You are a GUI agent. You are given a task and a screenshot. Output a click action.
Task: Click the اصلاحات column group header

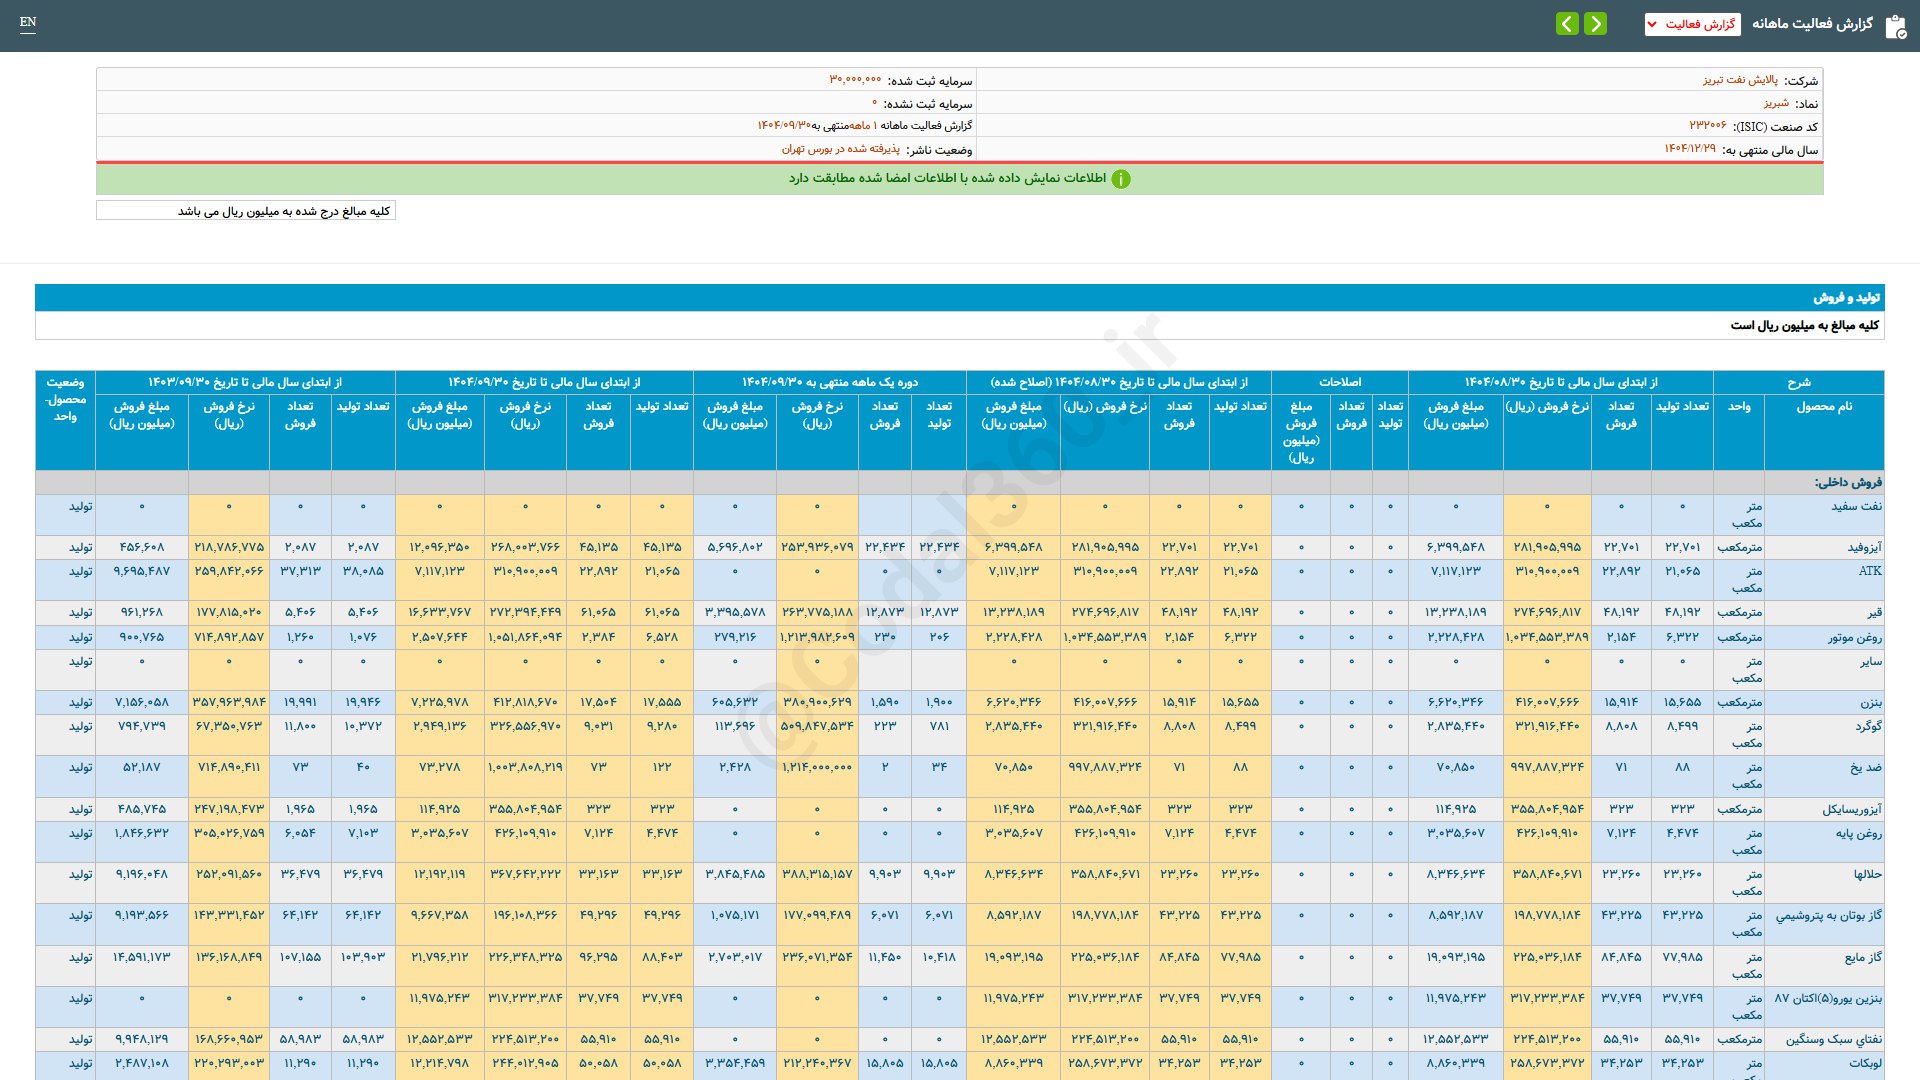[1339, 382]
